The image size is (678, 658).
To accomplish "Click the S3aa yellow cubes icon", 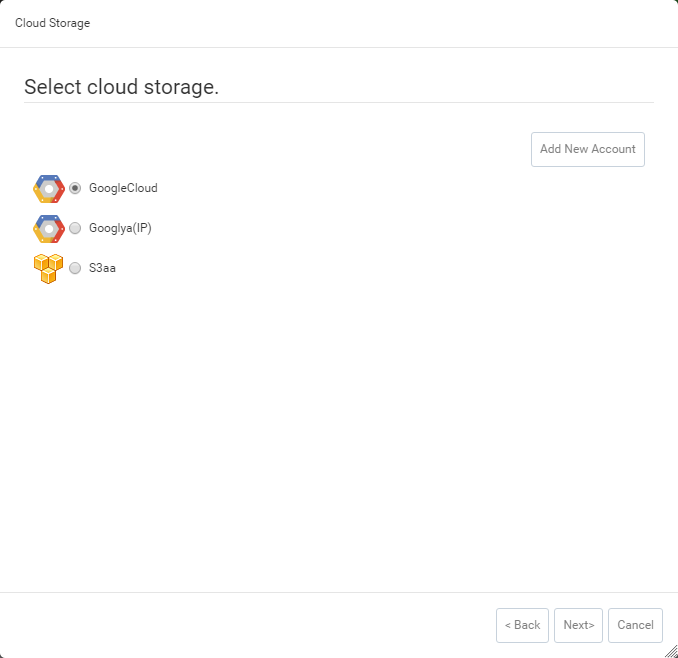I will [x=48, y=268].
